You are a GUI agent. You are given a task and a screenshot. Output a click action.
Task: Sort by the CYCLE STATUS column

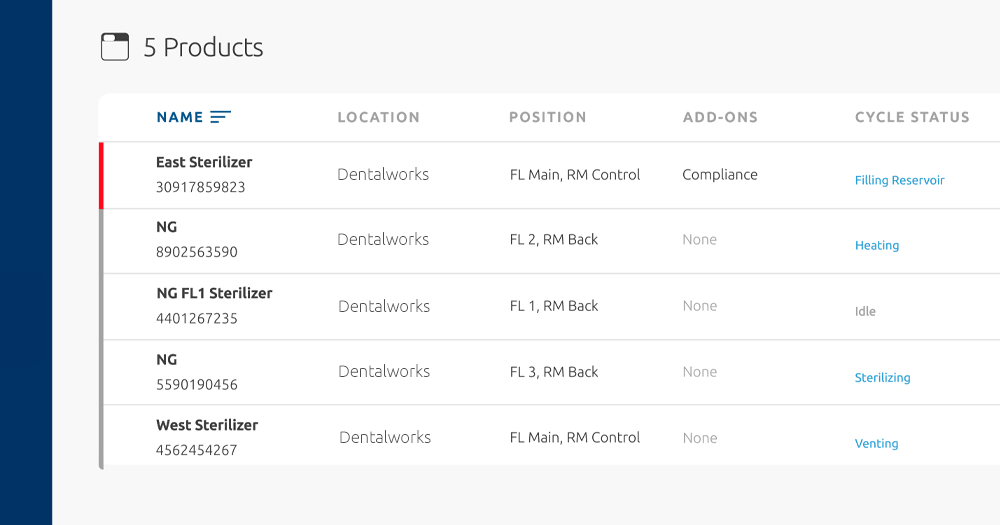913,117
